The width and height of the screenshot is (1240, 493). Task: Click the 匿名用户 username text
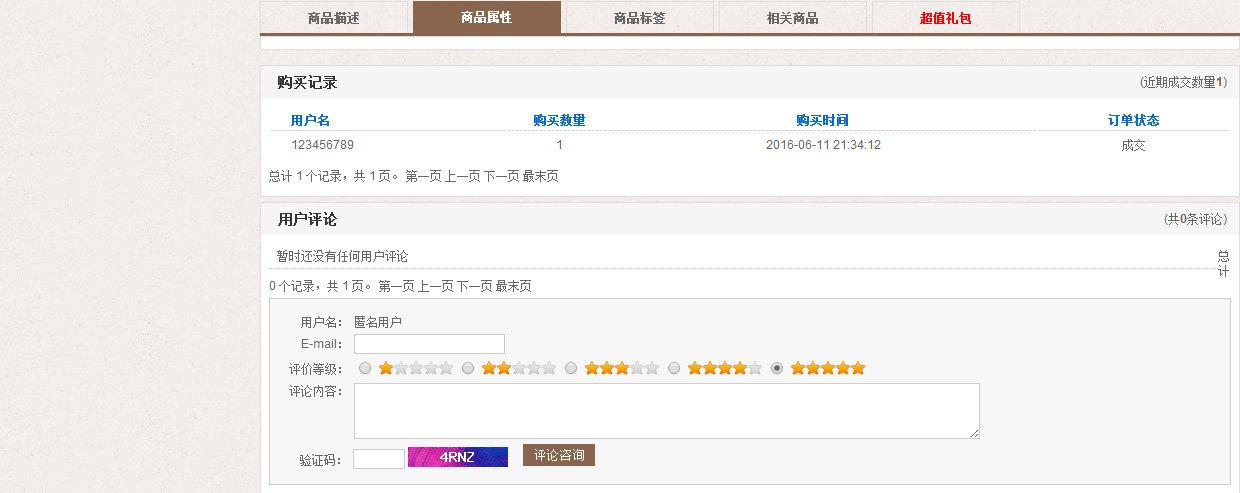(378, 322)
